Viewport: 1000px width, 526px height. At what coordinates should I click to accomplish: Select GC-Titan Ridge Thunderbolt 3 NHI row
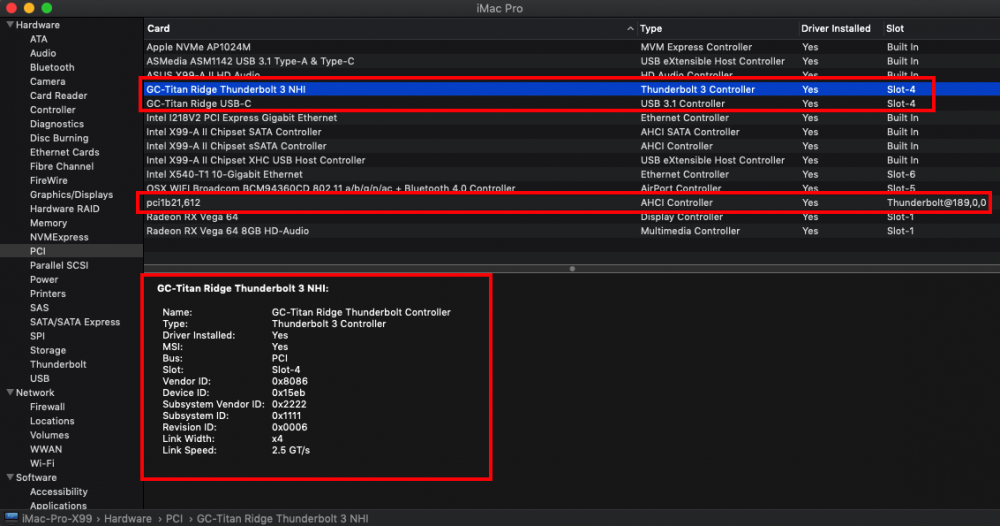pos(571,89)
